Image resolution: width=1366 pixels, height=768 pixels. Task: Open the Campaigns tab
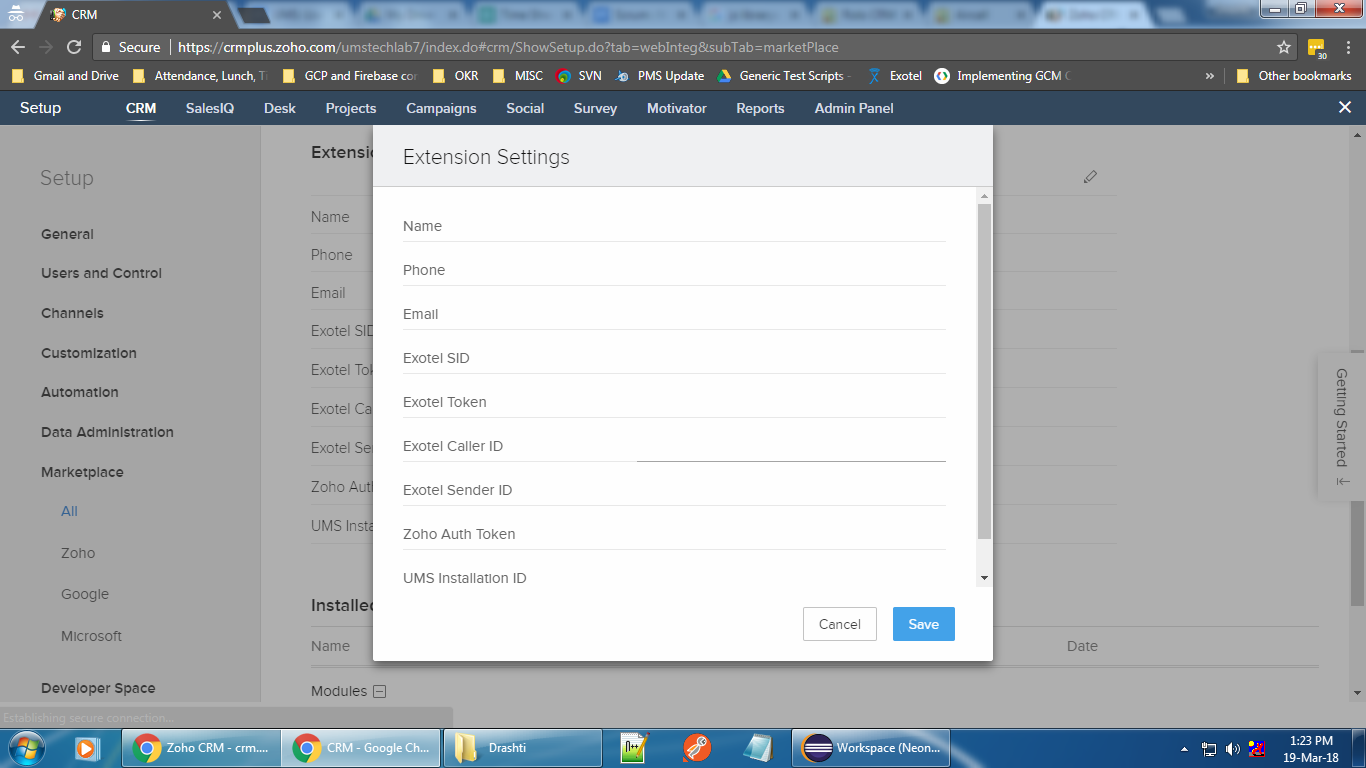[x=441, y=108]
